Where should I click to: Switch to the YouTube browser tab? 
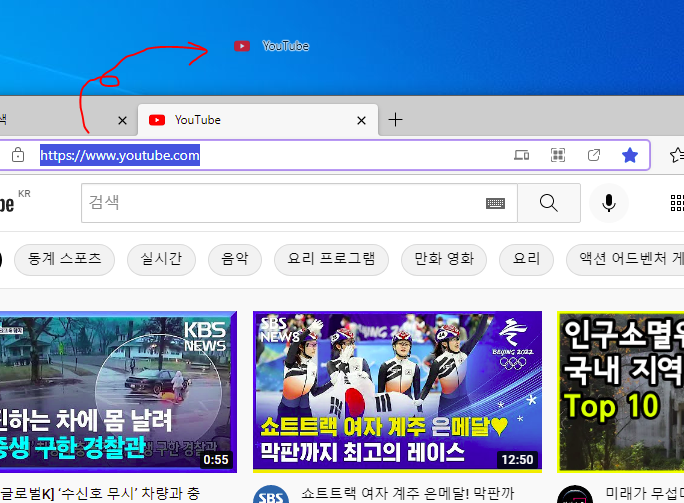[x=258, y=120]
